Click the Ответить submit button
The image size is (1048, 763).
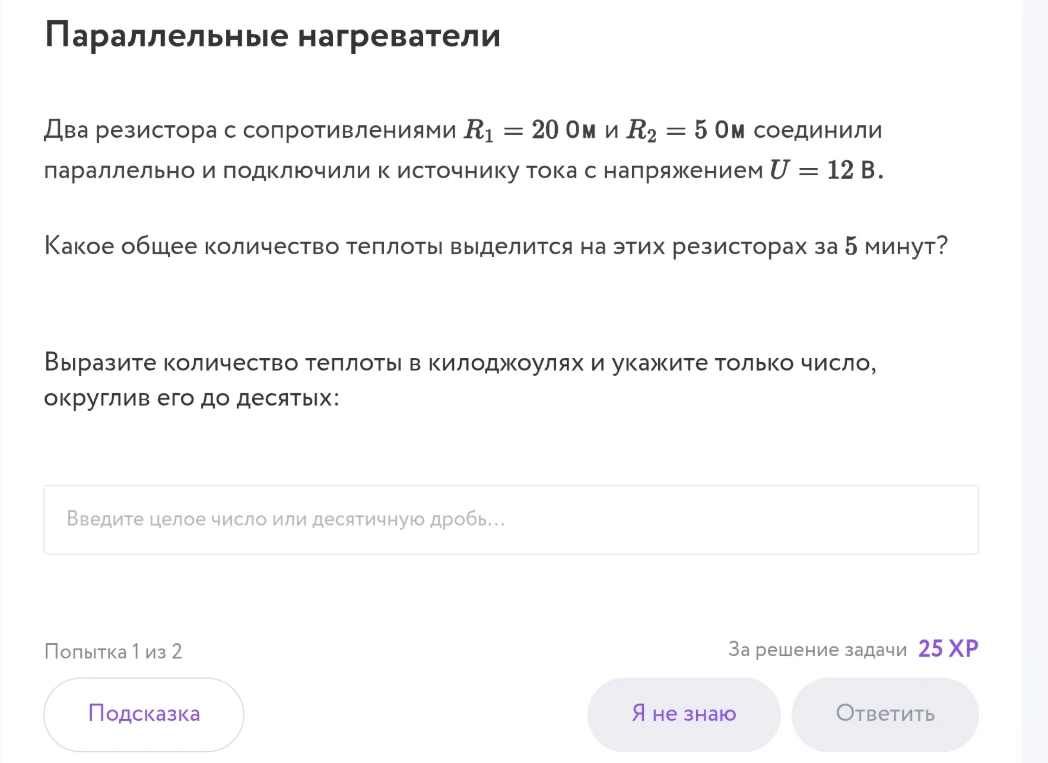885,714
